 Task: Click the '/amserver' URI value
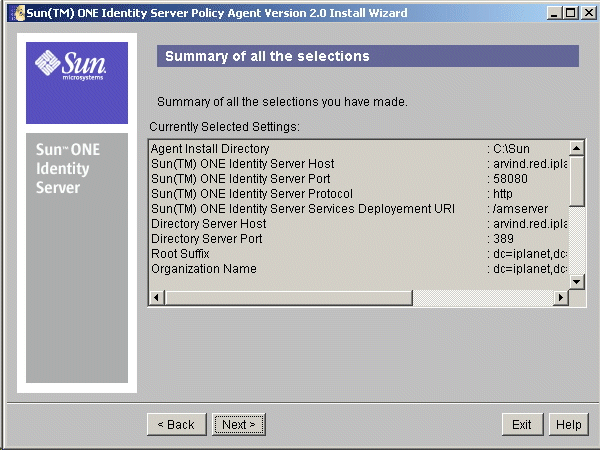520,209
